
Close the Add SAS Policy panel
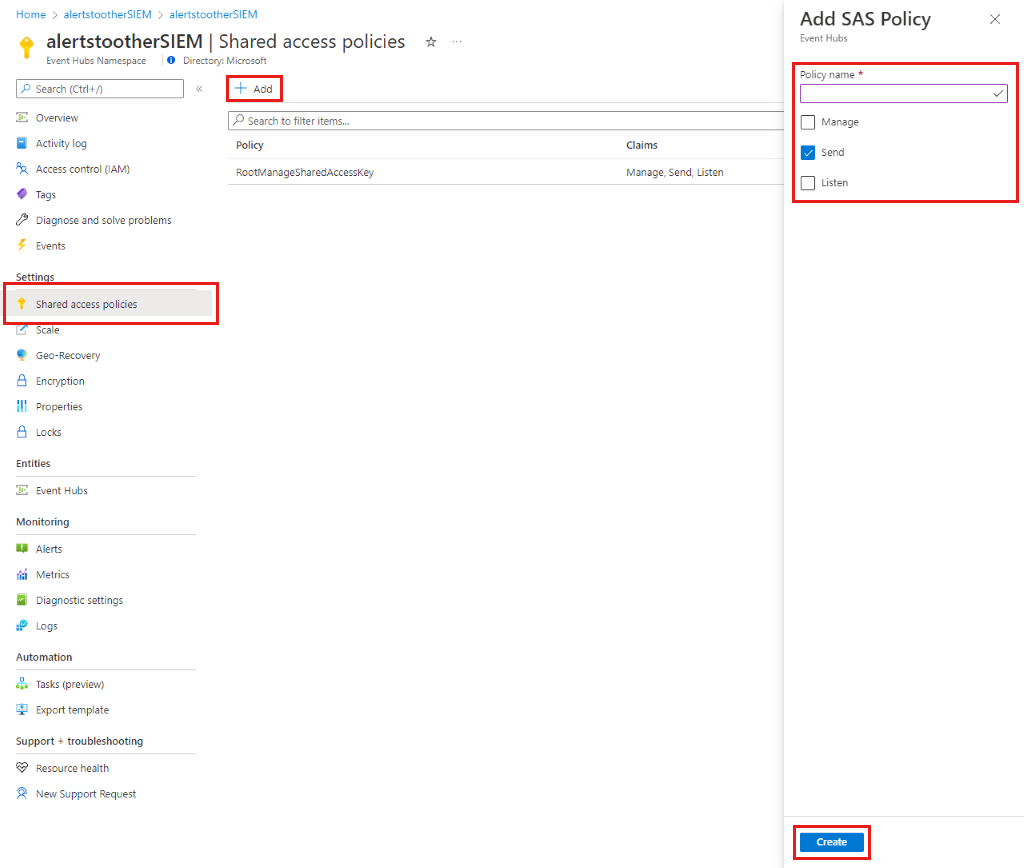pyautogui.click(x=995, y=20)
